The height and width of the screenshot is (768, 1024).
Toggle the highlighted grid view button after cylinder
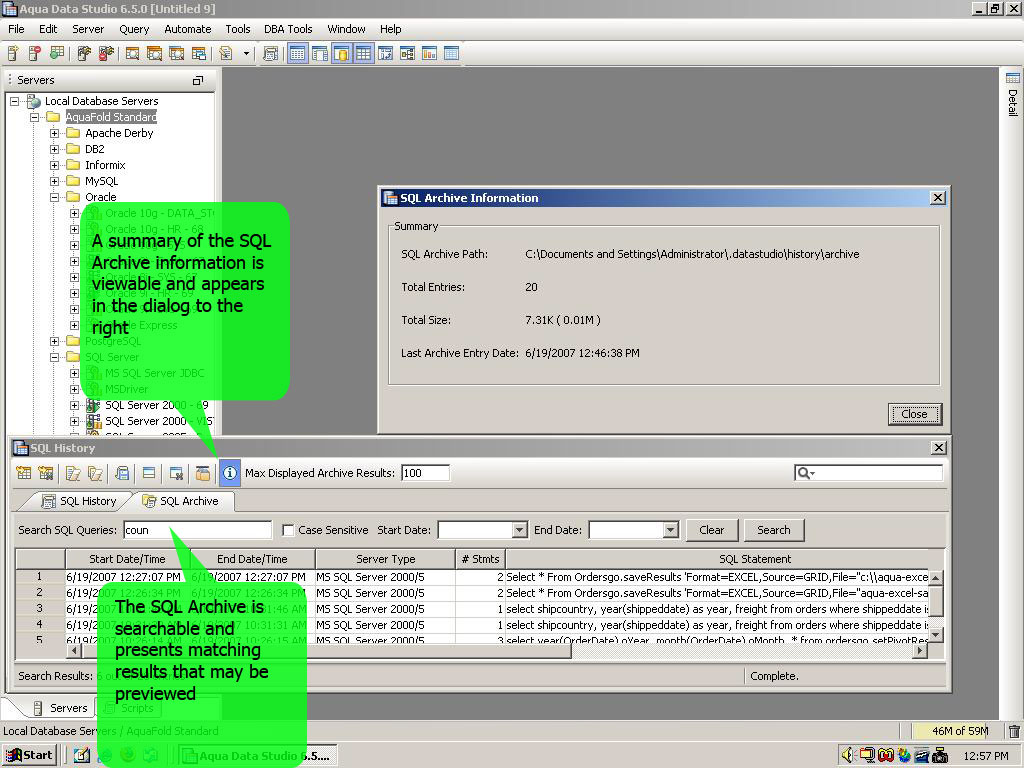click(x=363, y=54)
